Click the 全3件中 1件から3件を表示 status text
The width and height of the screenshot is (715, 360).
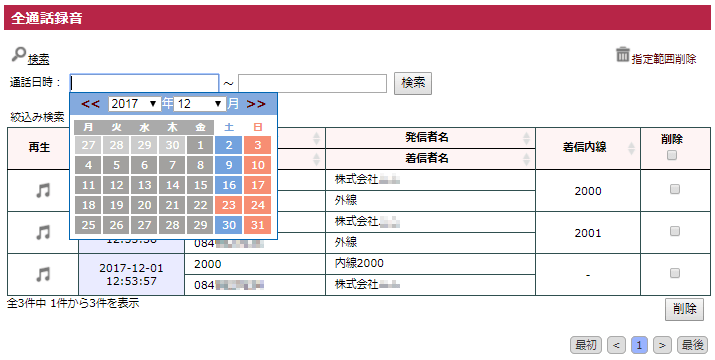tap(73, 303)
